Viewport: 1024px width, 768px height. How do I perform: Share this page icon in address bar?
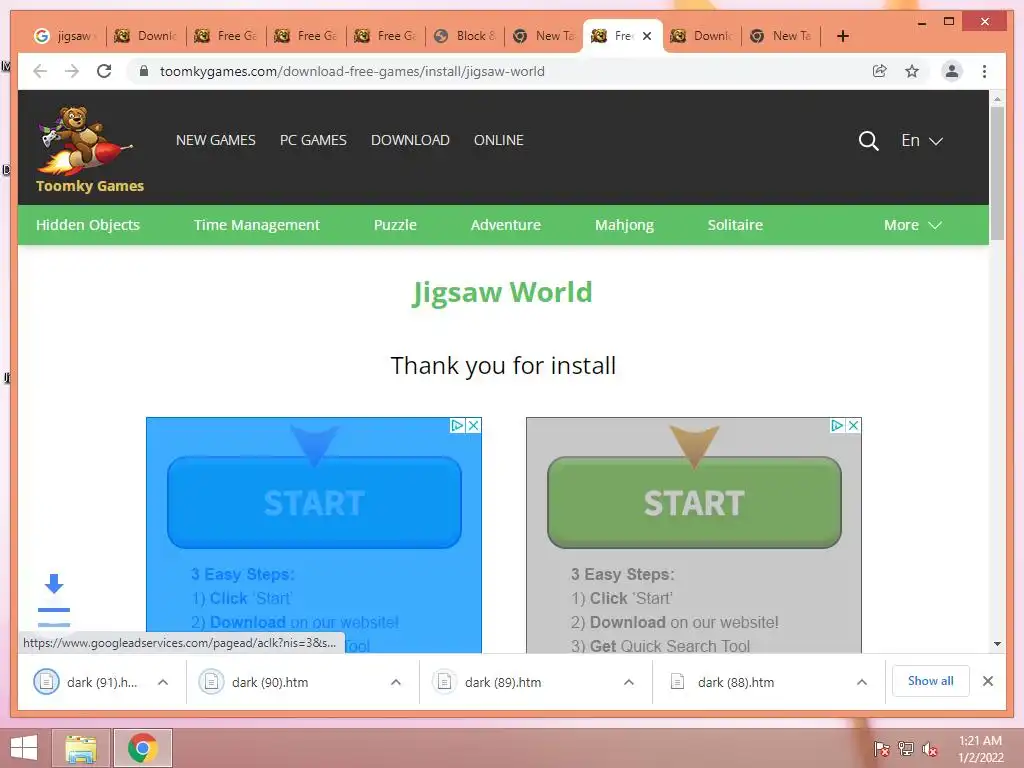(880, 71)
